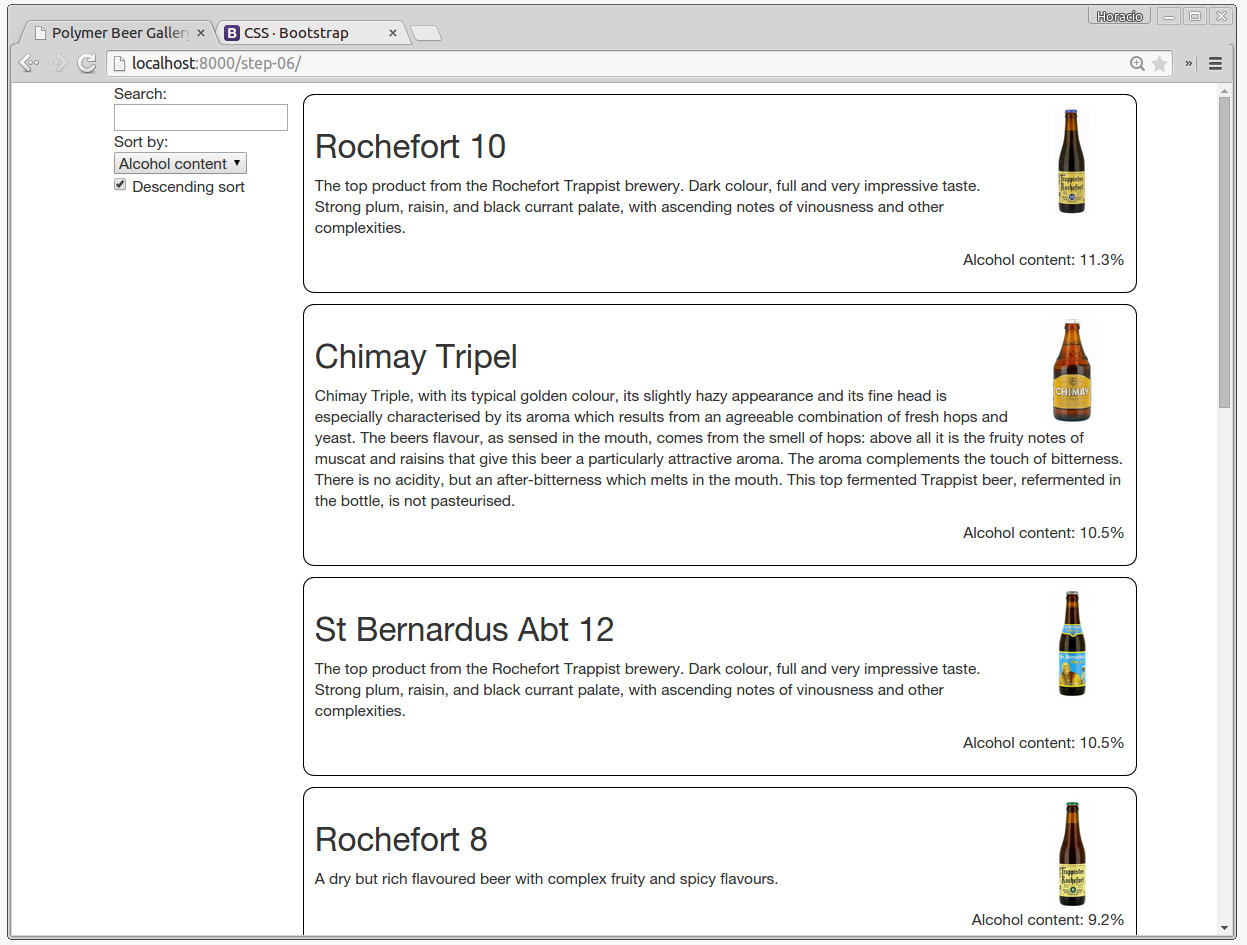Open a new tab with the blank tab button
The width and height of the screenshot is (1247, 945).
426,34
